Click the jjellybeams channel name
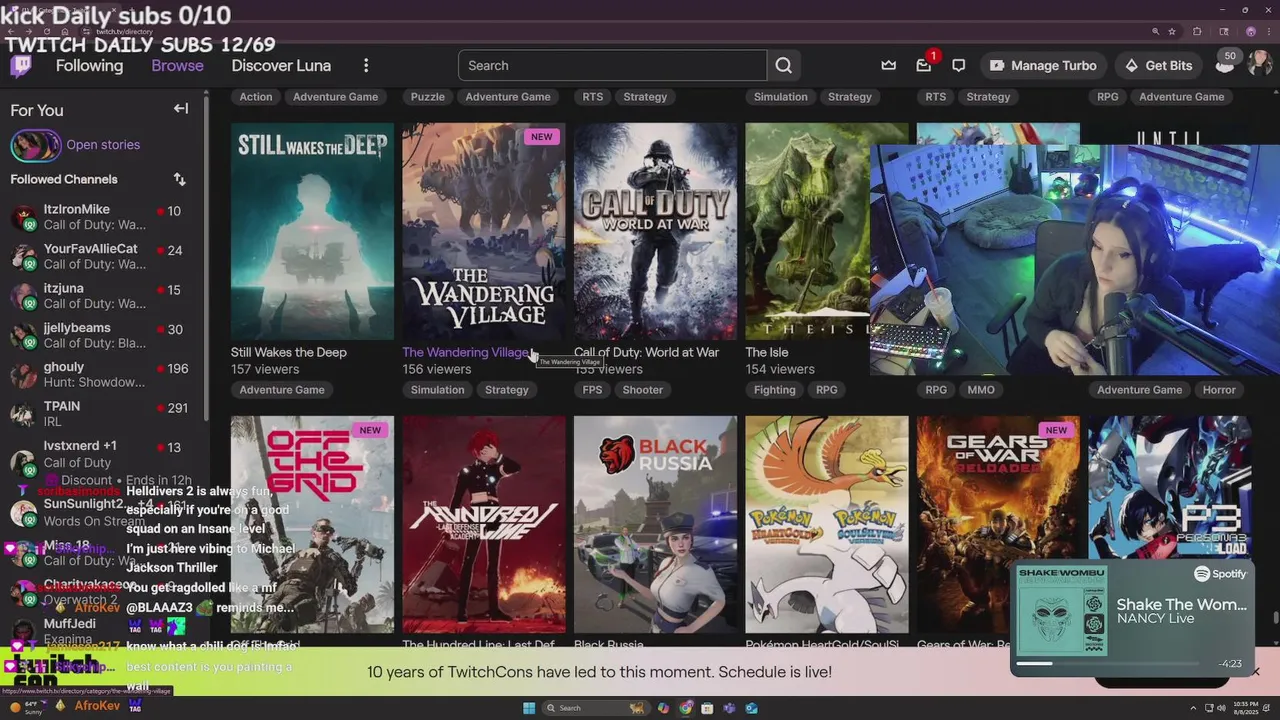This screenshot has width=1280, height=720. (x=77, y=327)
